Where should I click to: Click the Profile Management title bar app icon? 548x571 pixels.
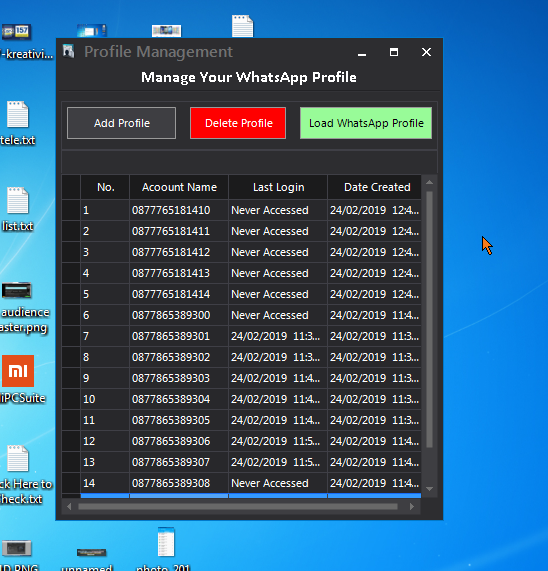(68, 51)
